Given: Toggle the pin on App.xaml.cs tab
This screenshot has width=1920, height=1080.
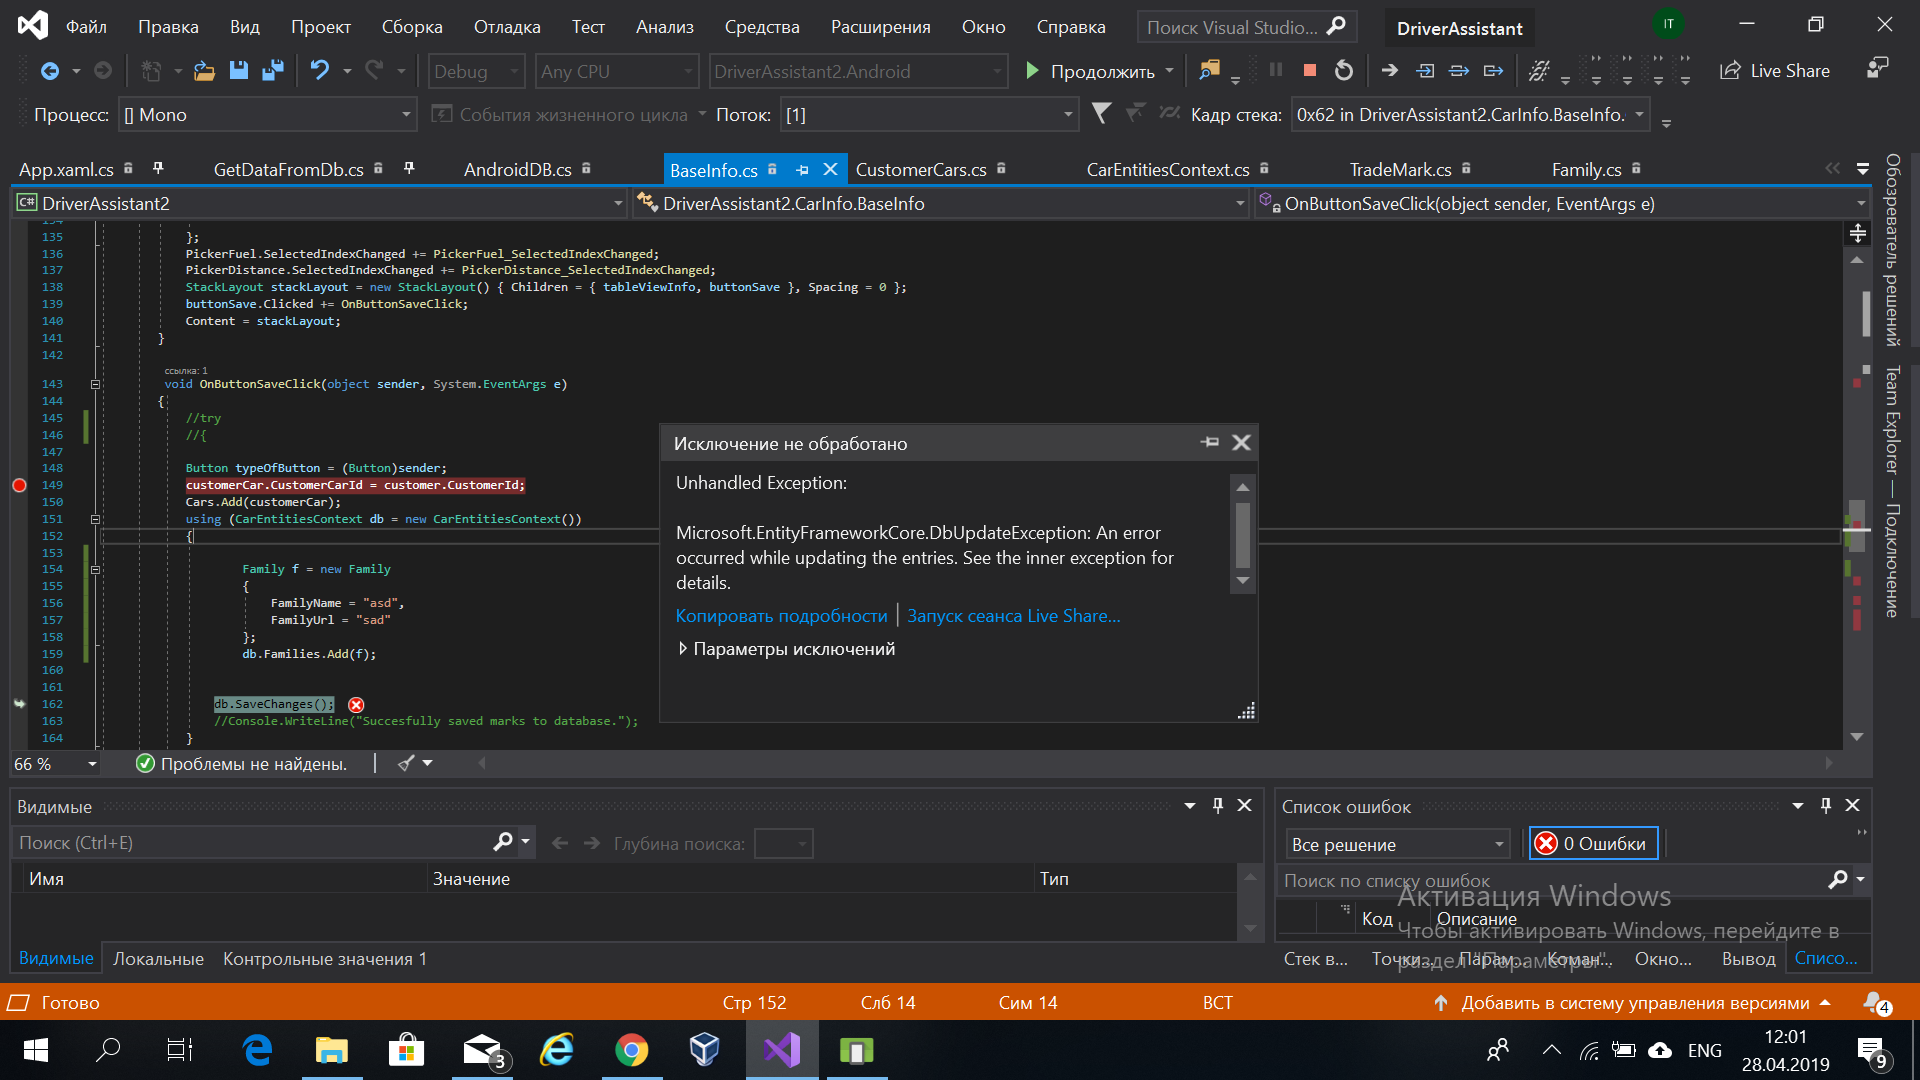Looking at the screenshot, I should 158,168.
